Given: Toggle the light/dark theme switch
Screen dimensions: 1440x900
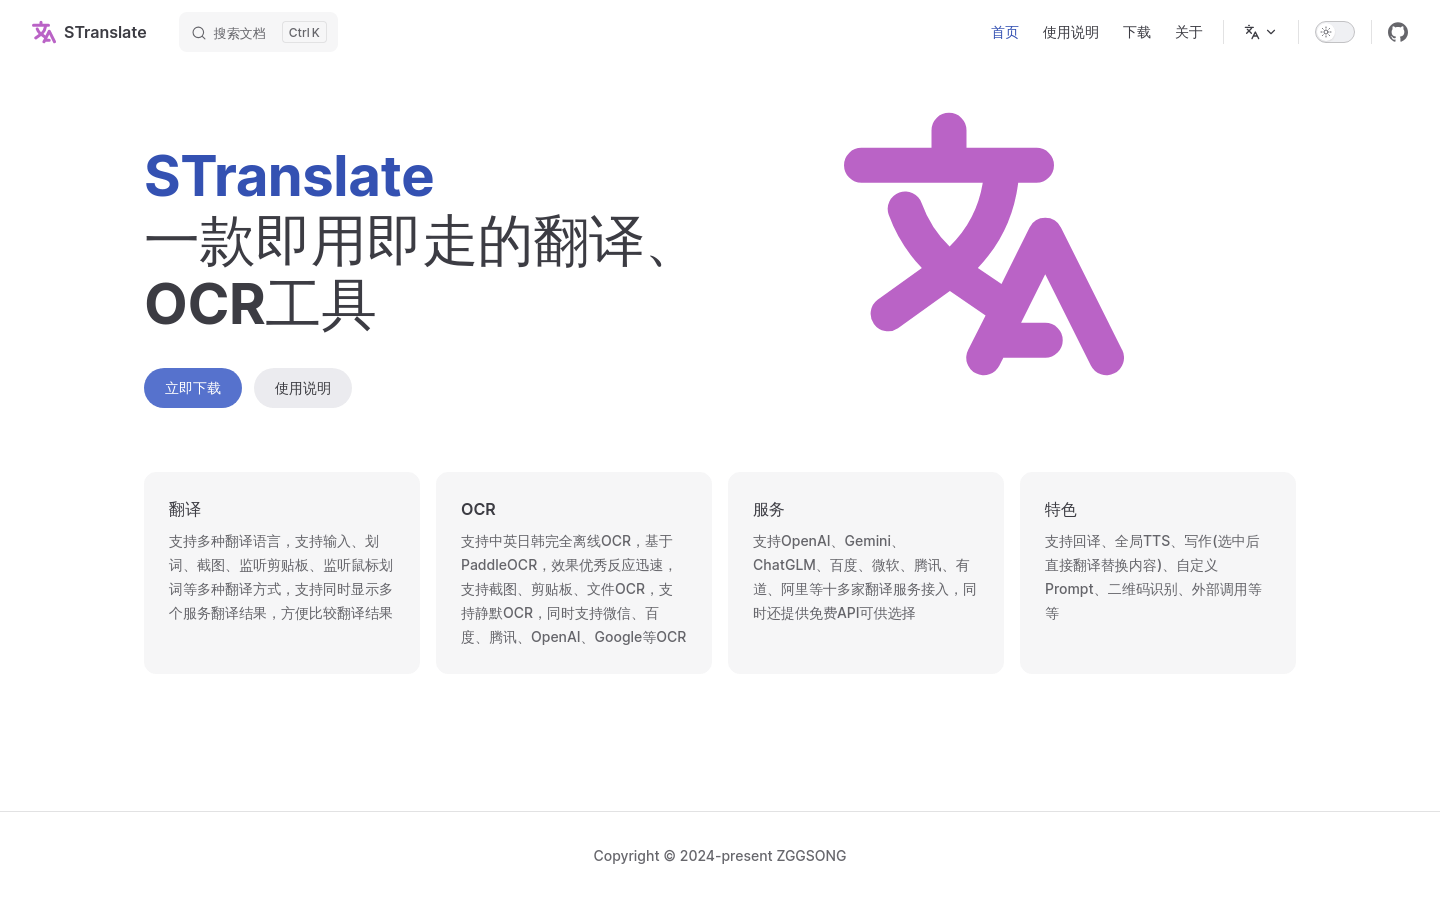Looking at the screenshot, I should coord(1335,32).
